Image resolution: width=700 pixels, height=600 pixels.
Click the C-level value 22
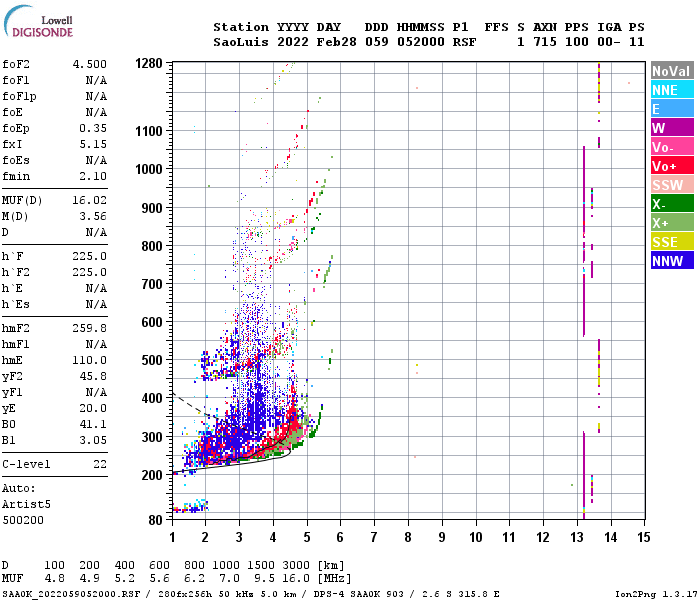(x=100, y=464)
